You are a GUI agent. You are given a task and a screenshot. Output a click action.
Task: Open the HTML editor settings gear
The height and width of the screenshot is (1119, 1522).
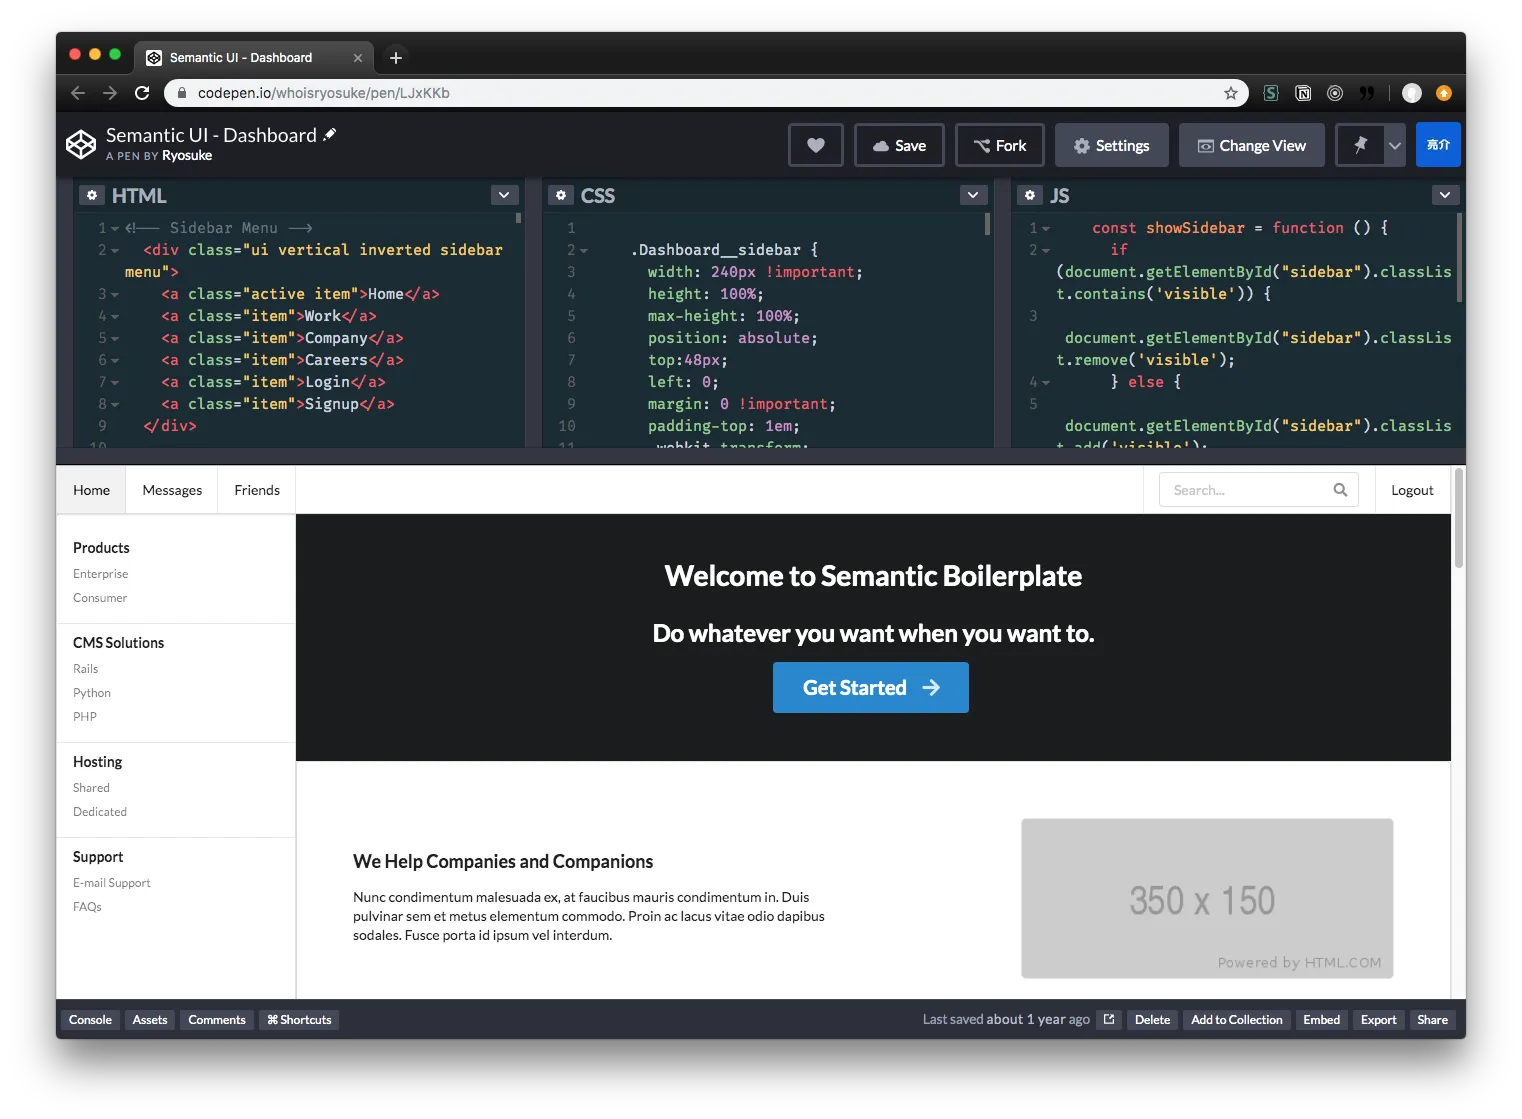92,194
